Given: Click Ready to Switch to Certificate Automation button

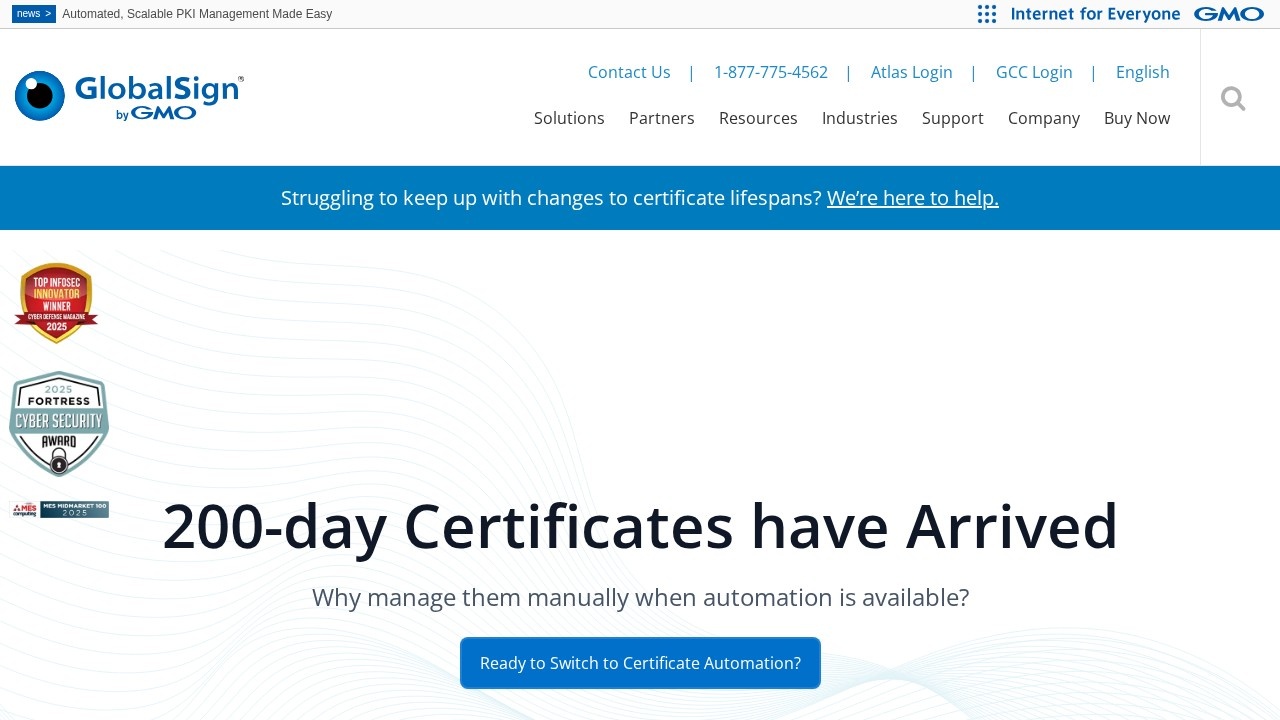Looking at the screenshot, I should (x=640, y=663).
